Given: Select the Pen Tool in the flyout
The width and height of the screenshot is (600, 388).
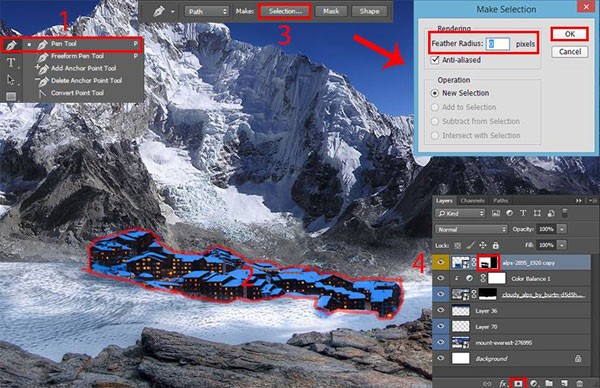Looking at the screenshot, I should coord(83,44).
